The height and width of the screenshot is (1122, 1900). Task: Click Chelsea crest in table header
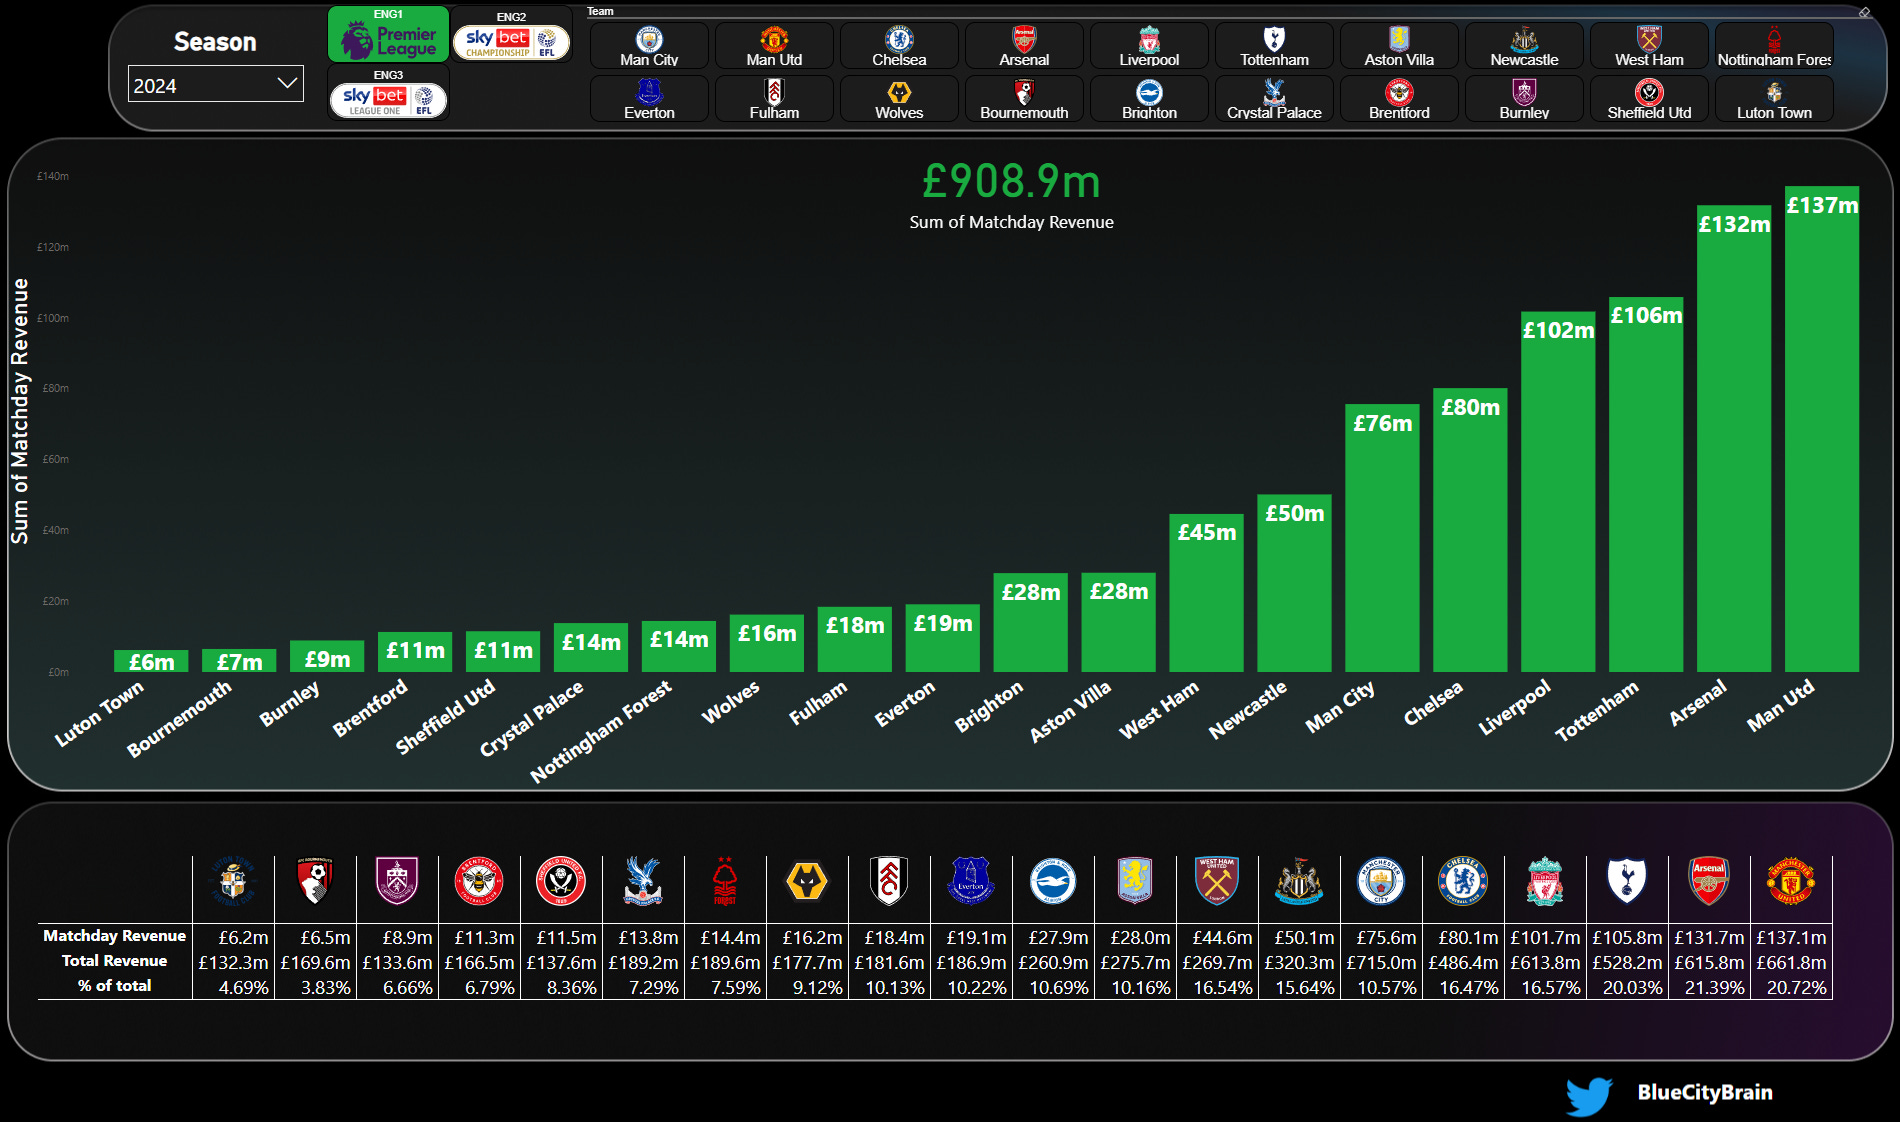[1463, 882]
